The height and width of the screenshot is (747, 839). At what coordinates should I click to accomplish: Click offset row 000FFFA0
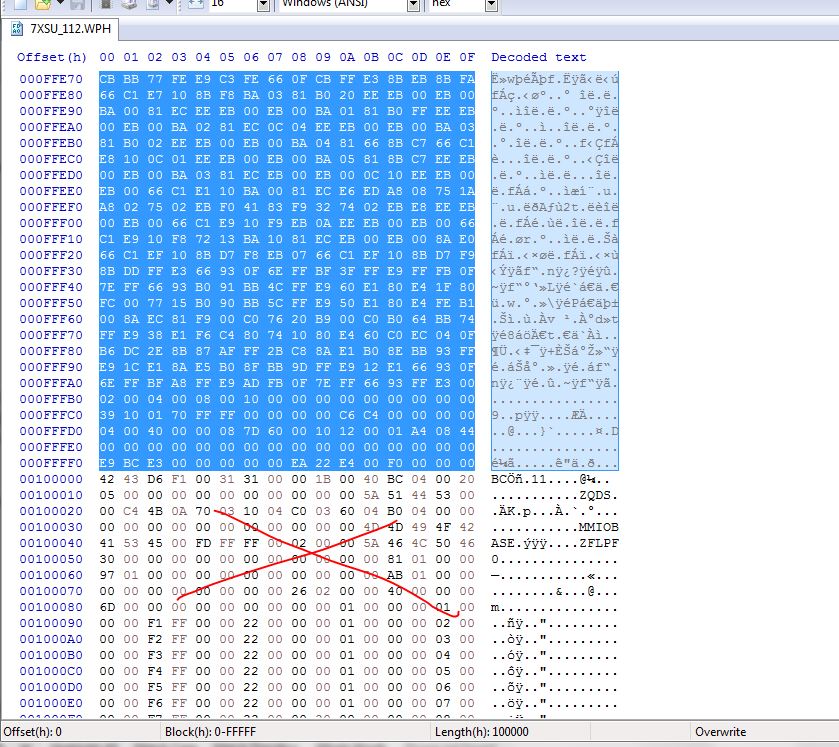point(51,383)
